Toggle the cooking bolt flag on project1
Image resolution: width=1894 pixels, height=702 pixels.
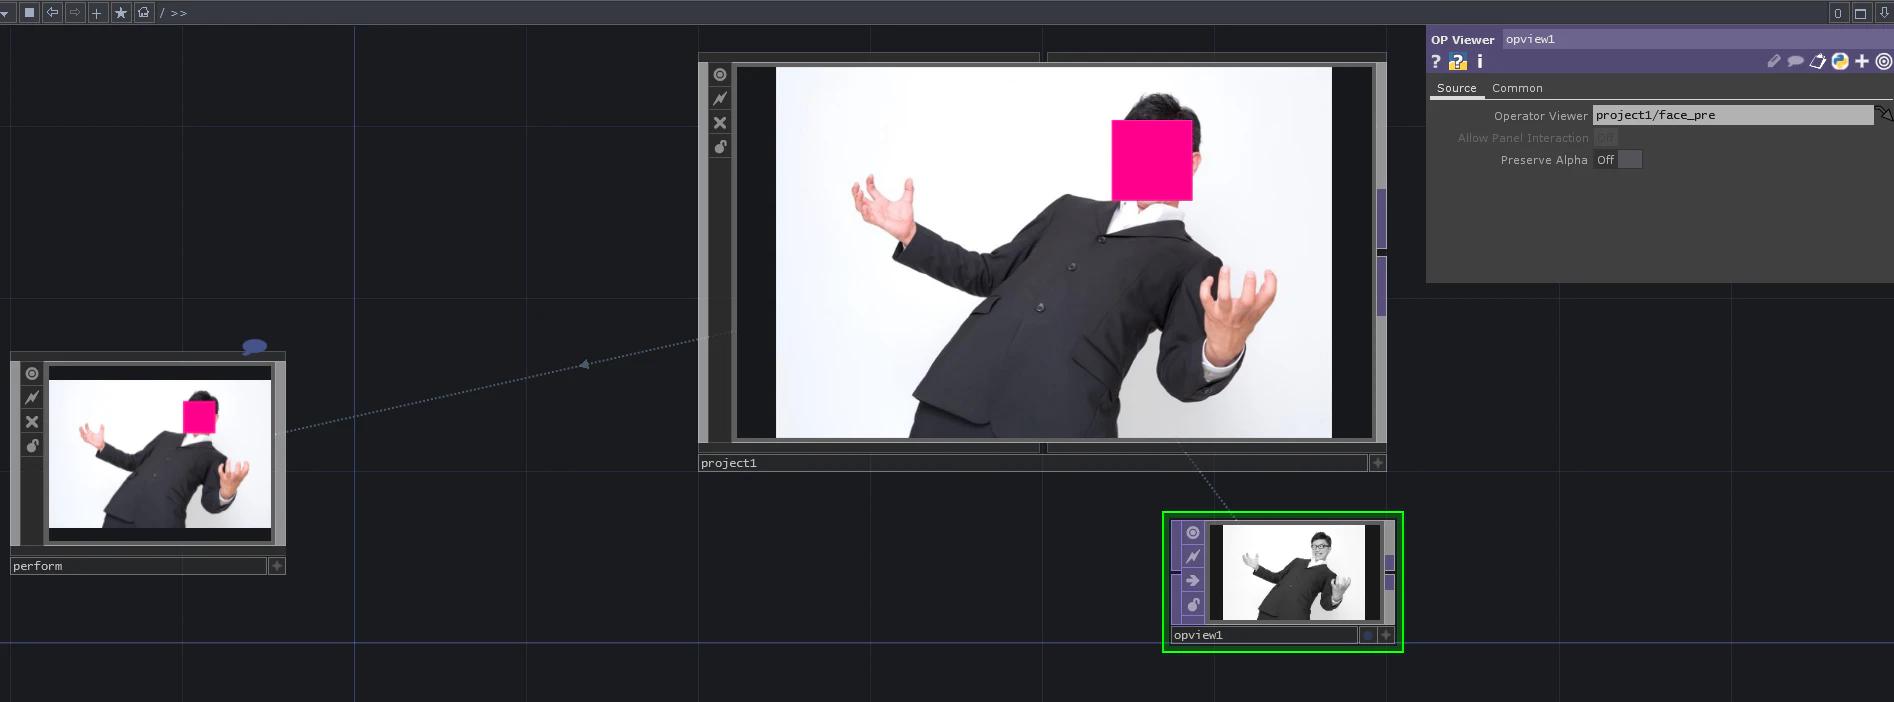click(x=720, y=98)
